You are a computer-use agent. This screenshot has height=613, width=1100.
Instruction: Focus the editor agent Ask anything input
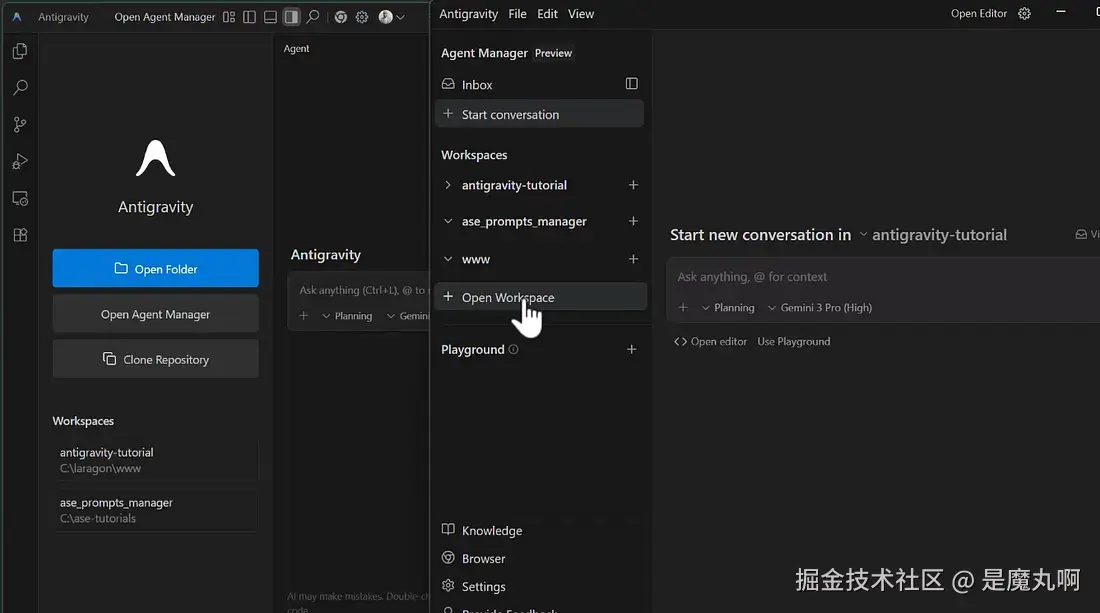pos(362,290)
